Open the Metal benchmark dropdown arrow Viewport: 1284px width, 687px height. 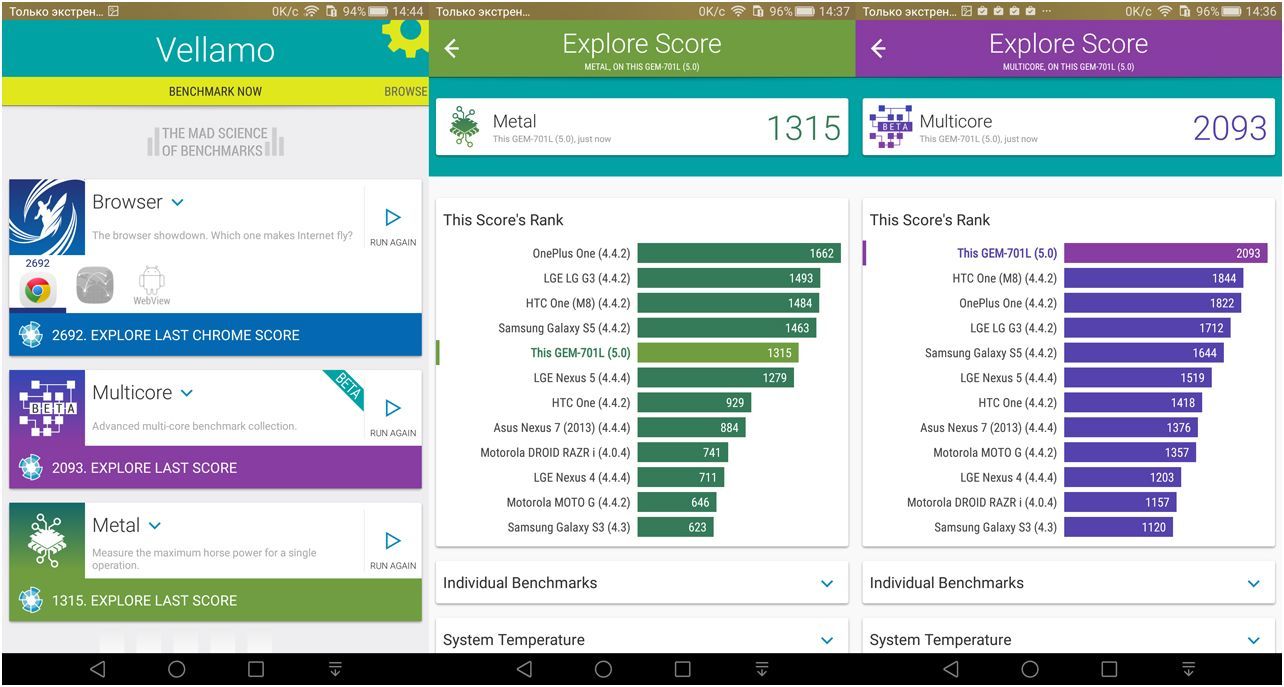[155, 525]
